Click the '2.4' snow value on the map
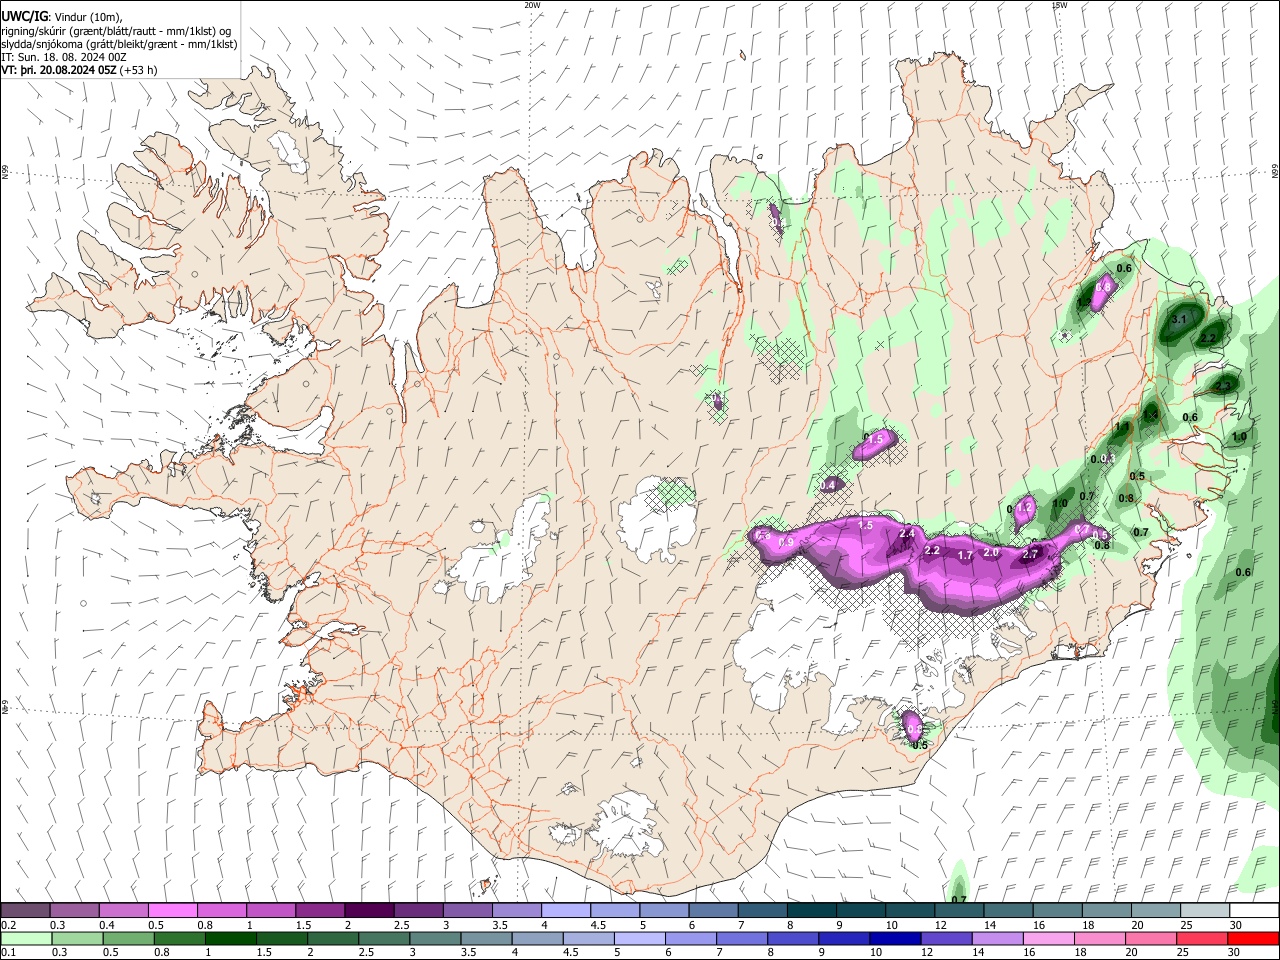This screenshot has height=960, width=1280. tap(907, 534)
